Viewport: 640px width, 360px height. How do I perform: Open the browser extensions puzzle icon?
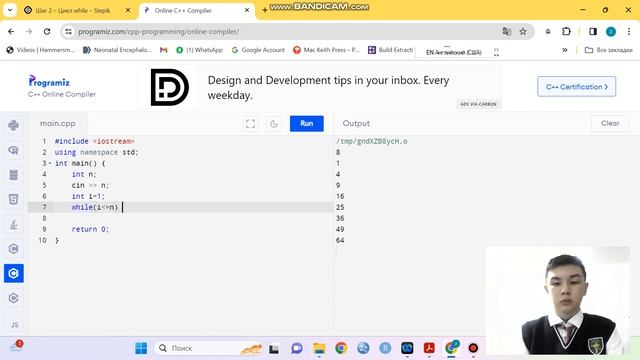pos(566,31)
